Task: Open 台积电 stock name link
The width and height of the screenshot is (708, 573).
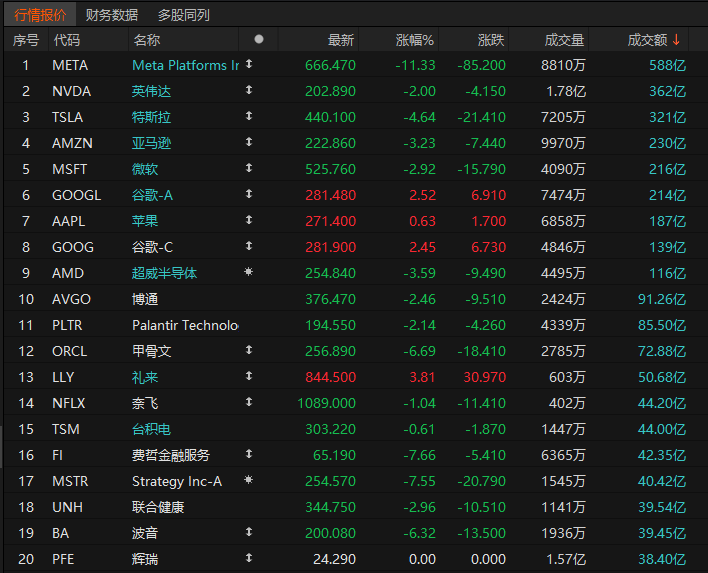Action: click(151, 429)
